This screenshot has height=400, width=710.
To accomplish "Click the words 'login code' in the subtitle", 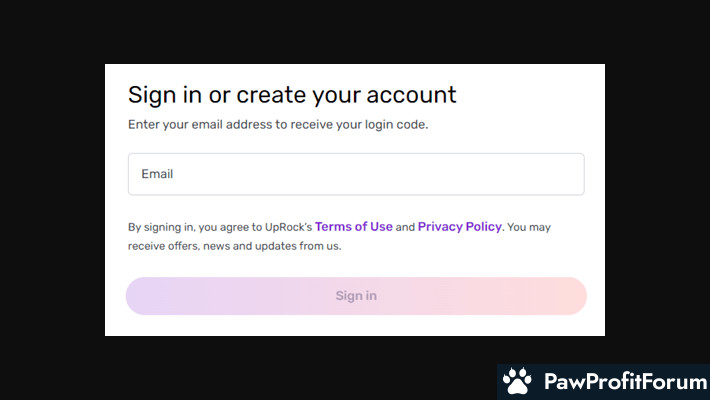I will (x=400, y=125).
